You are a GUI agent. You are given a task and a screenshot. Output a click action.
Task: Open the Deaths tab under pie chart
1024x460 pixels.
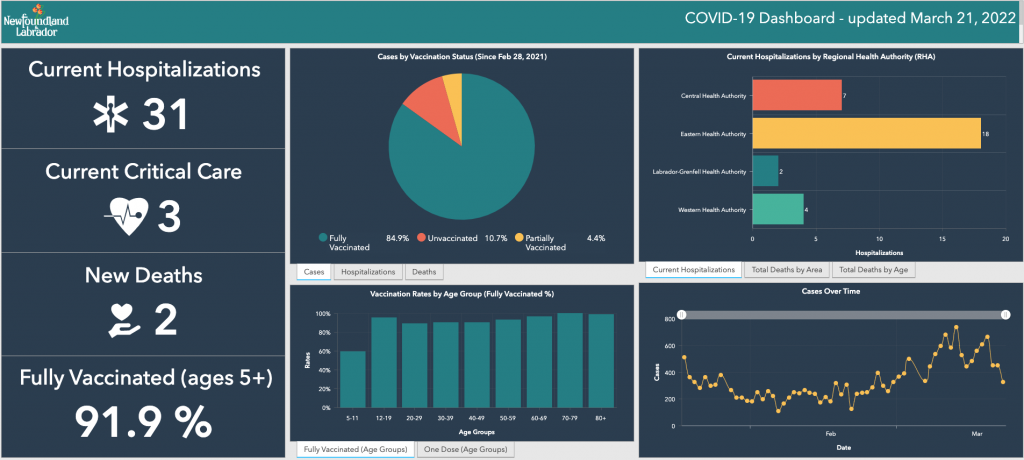(424, 272)
